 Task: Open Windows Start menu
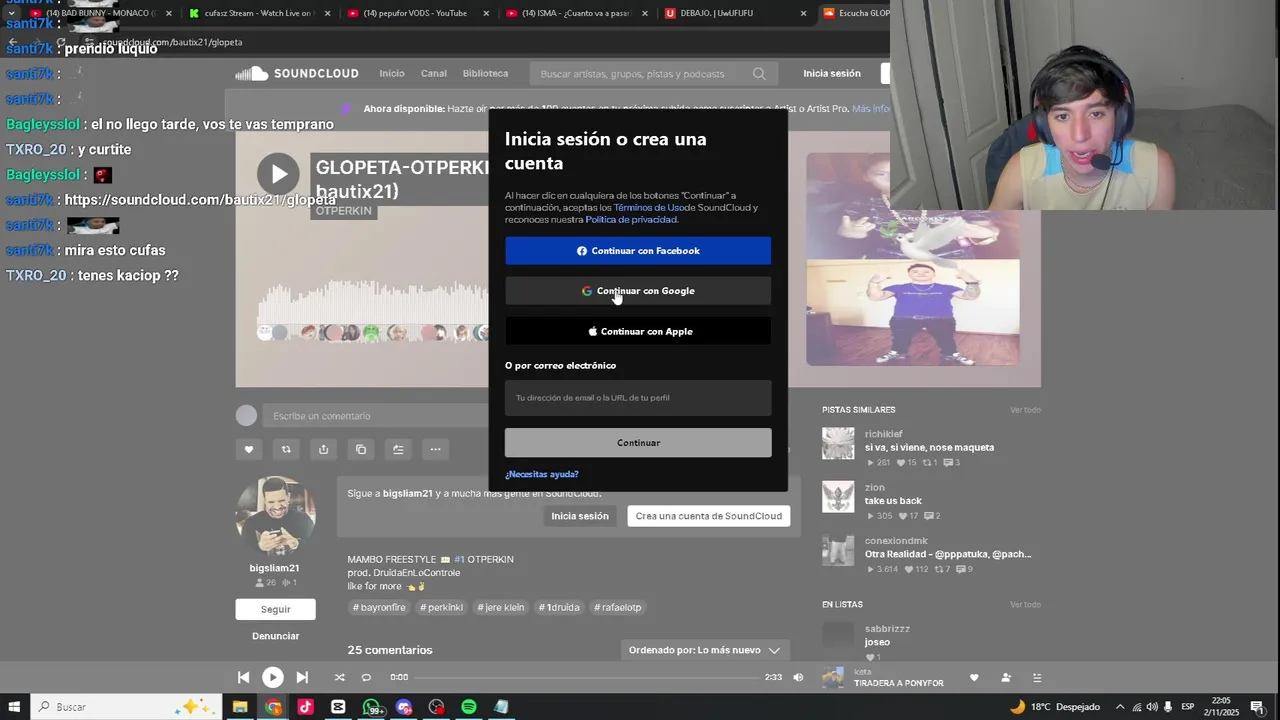tap(14, 707)
